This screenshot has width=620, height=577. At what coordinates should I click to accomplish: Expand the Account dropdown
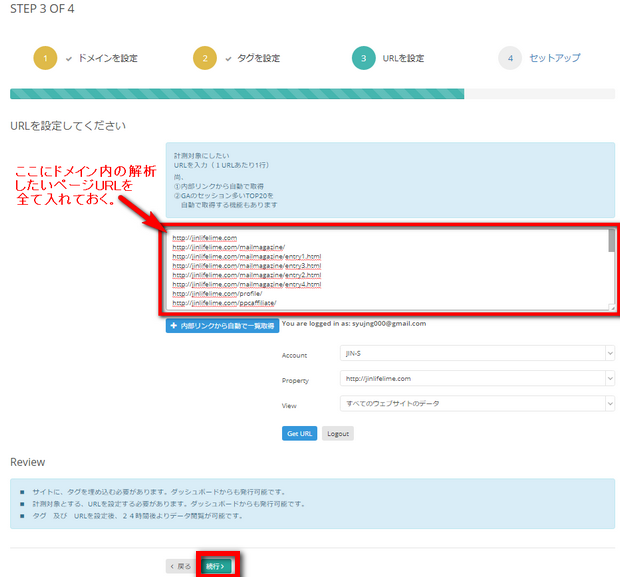pos(476,353)
